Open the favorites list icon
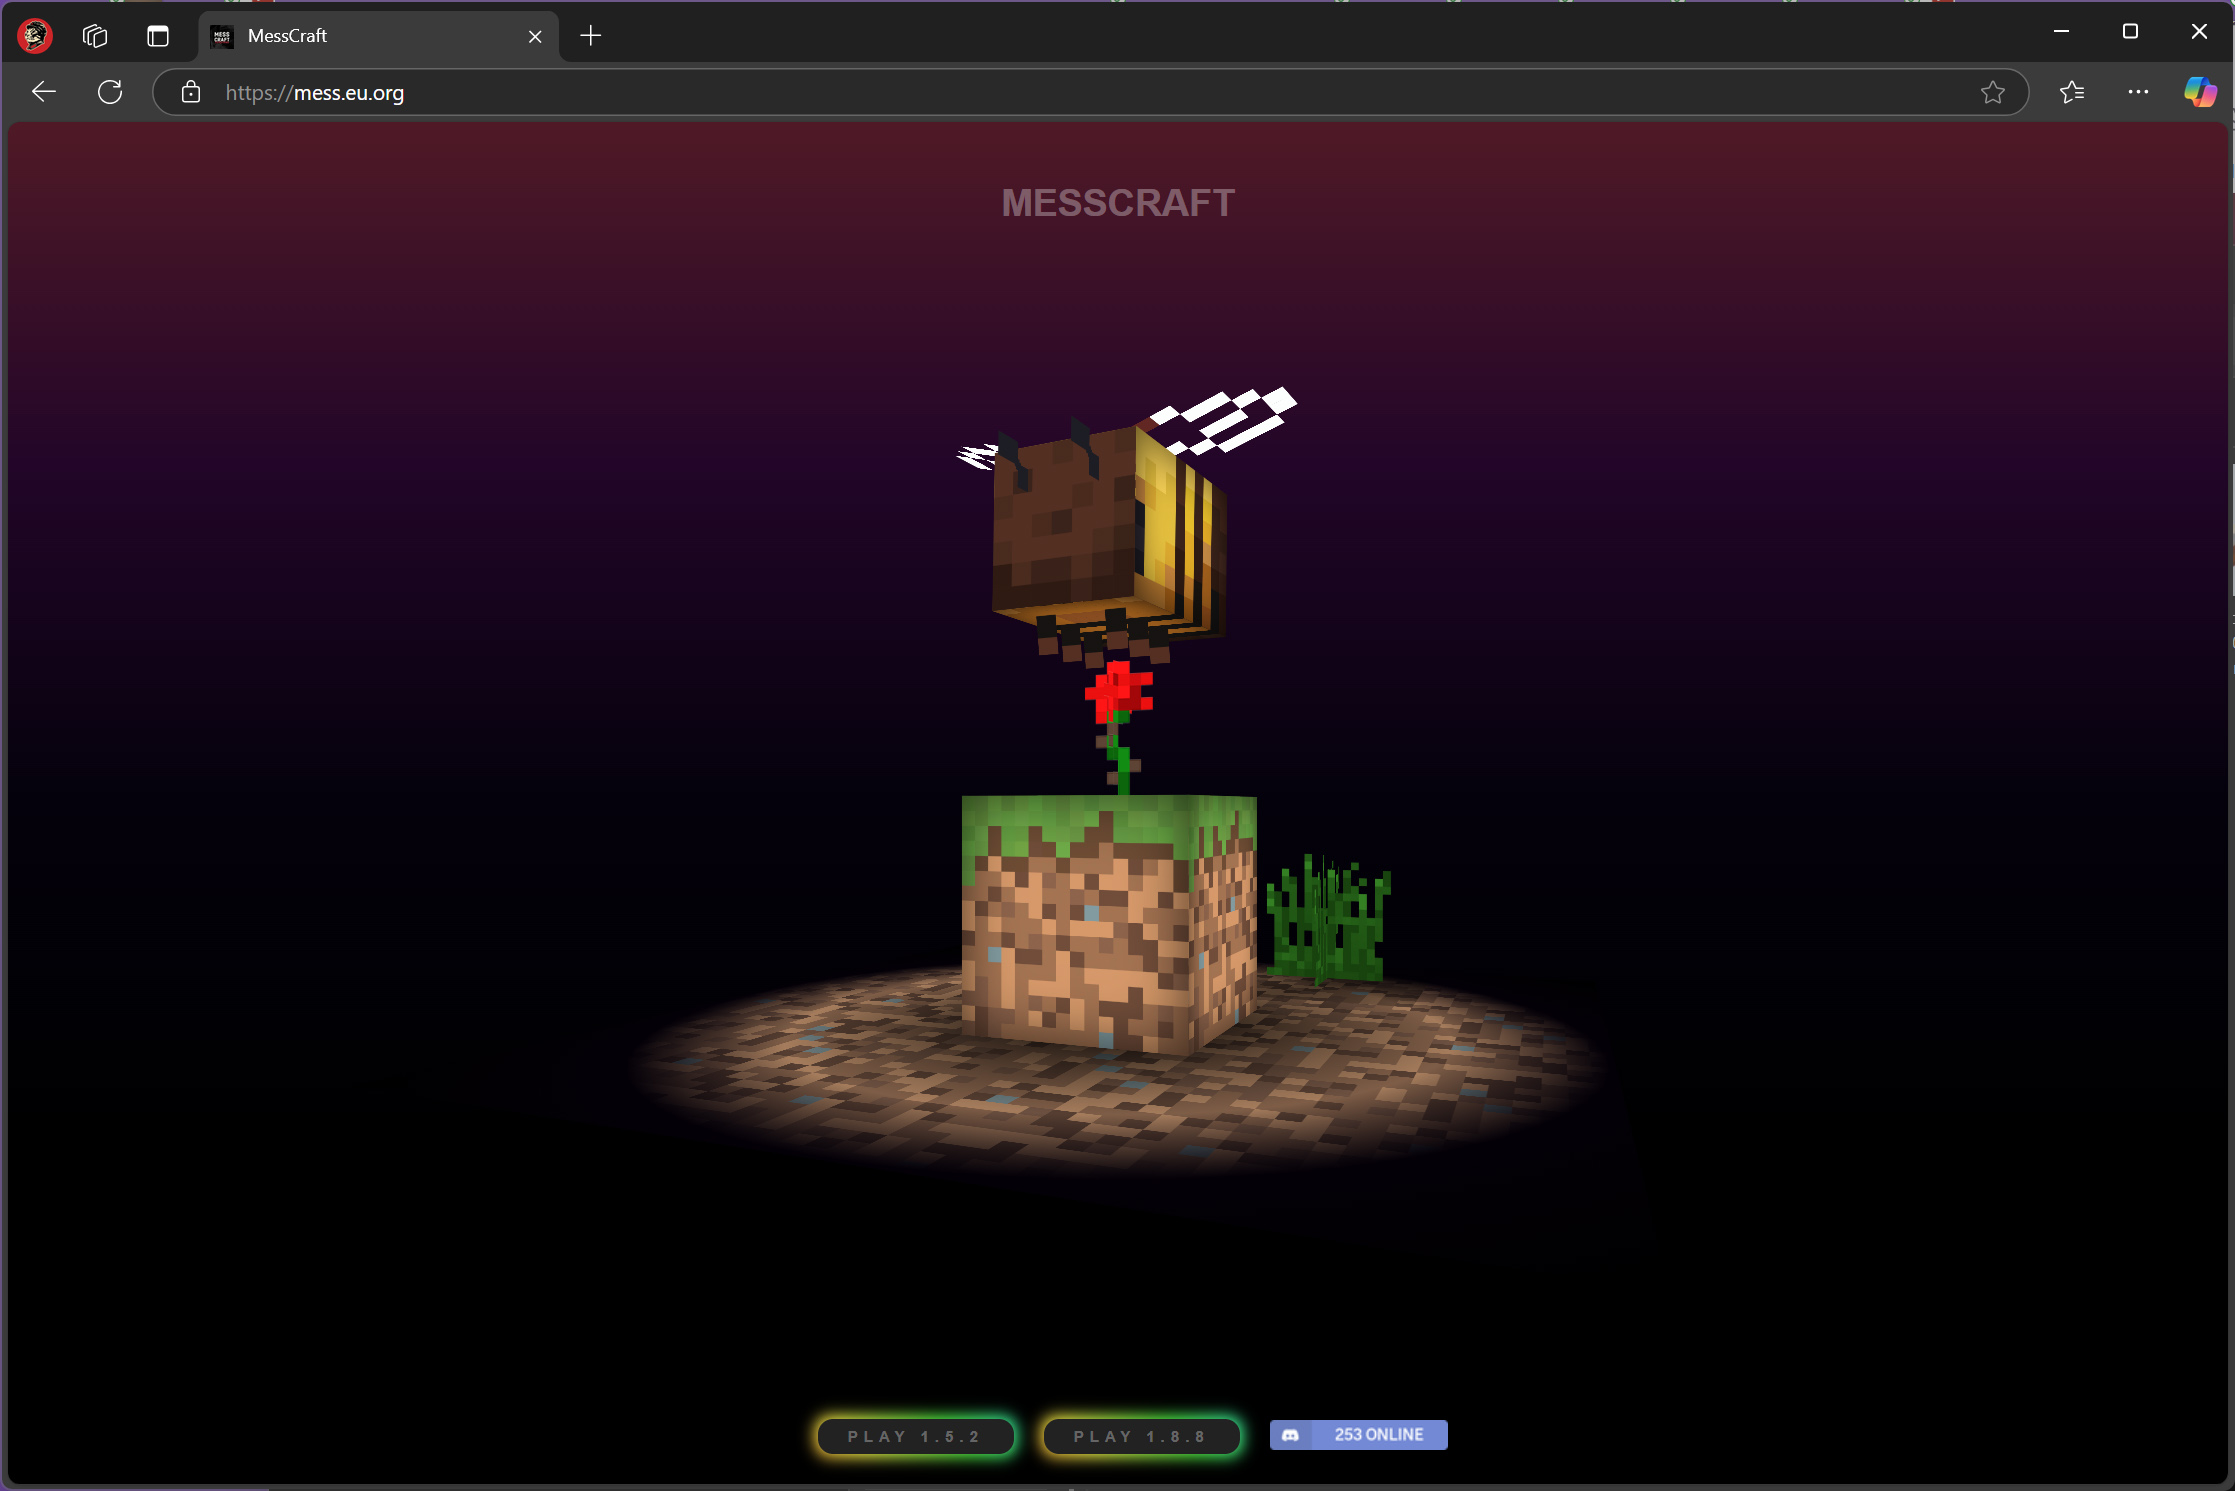The width and height of the screenshot is (2235, 1491). click(x=2072, y=92)
